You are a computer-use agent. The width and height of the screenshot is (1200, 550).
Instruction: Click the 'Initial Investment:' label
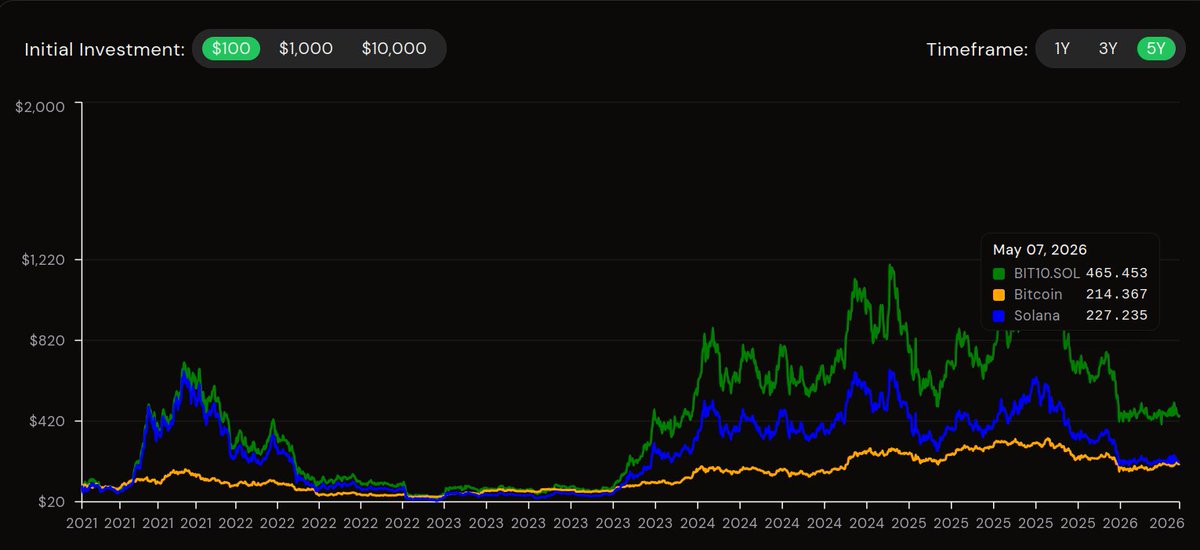coord(105,49)
